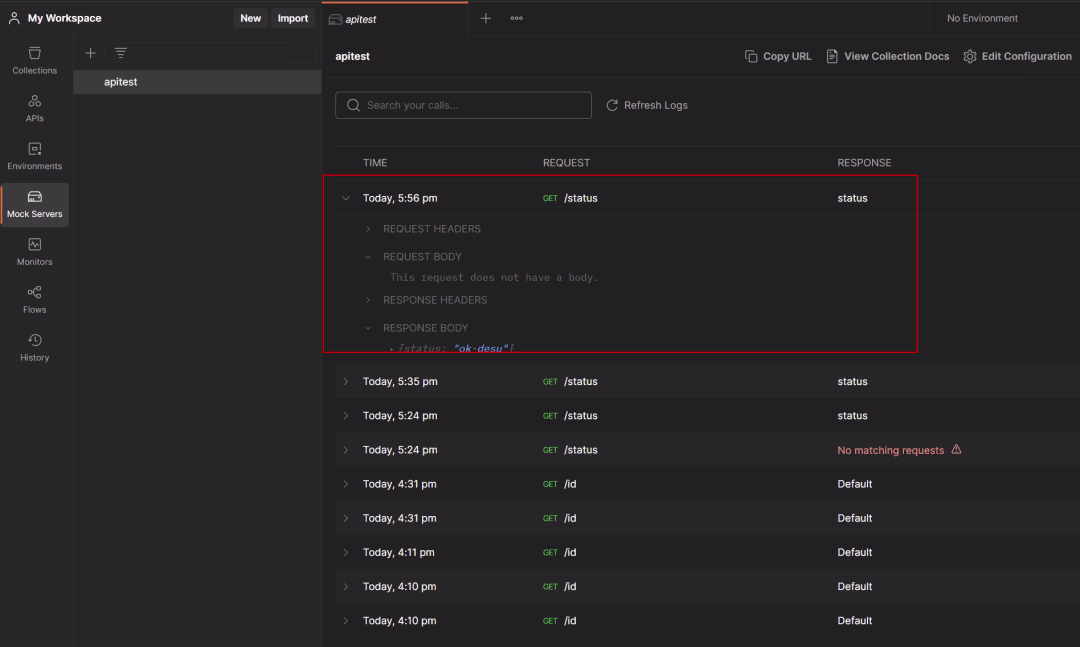This screenshot has height=647, width=1080.
Task: Click Default response in 4:11 pm row
Action: [x=855, y=553]
